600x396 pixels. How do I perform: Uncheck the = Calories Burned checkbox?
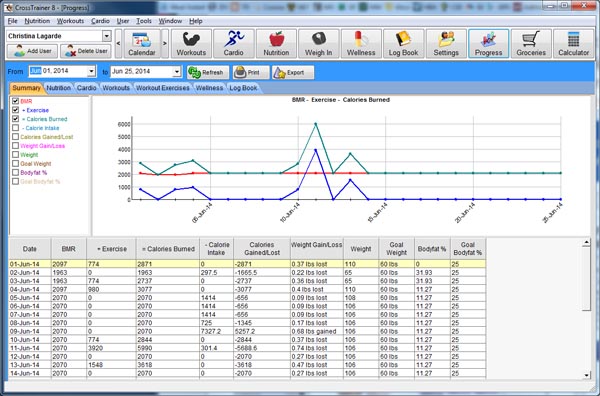pyautogui.click(x=16, y=119)
